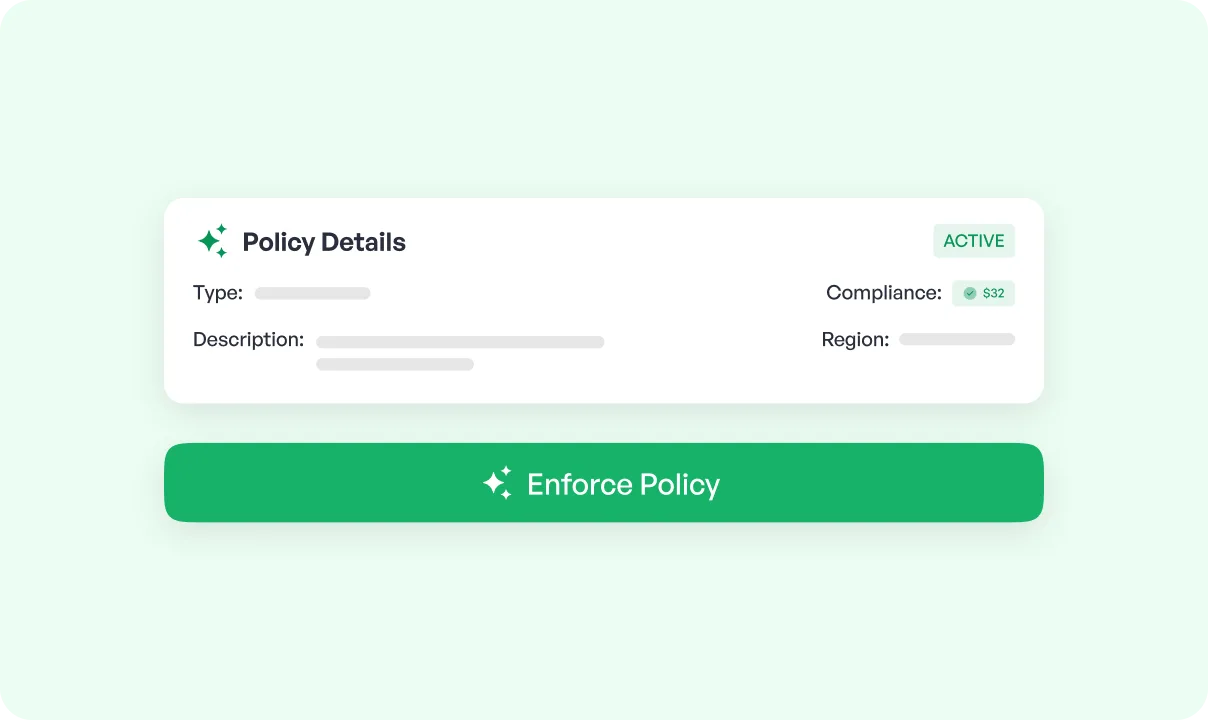1208x720 pixels.
Task: Select the sparkle icon inside Enforce Policy button
Action: tap(498, 483)
